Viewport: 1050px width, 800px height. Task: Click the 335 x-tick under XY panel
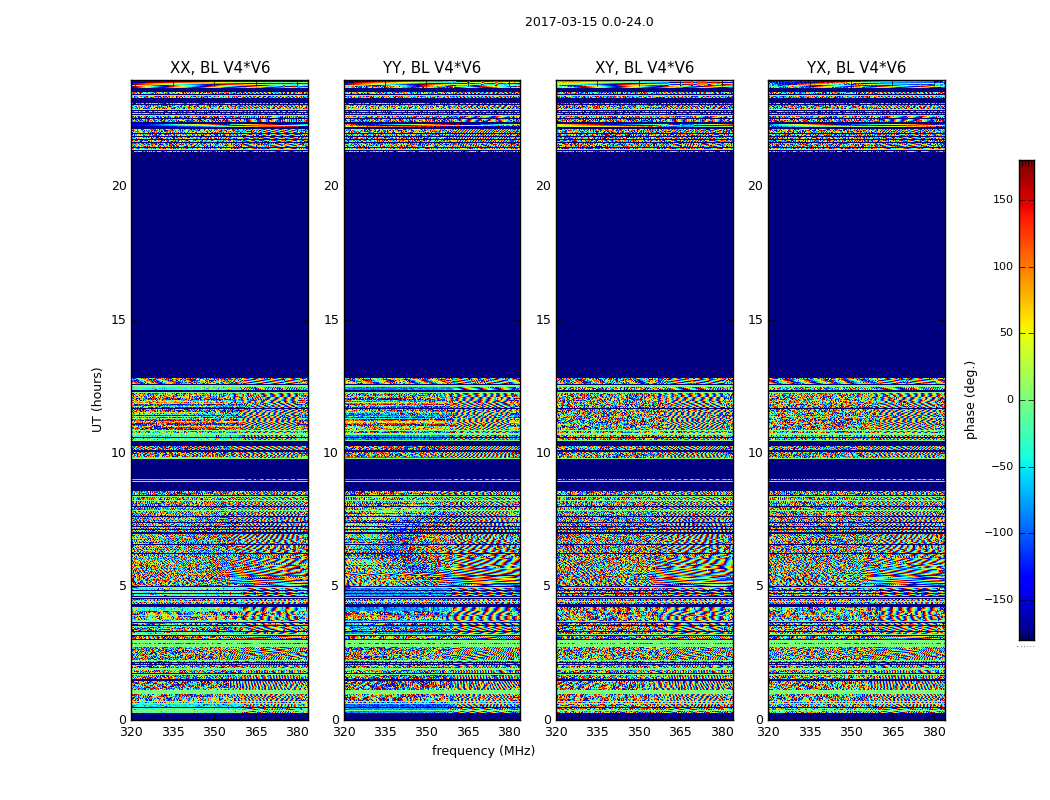pyautogui.click(x=597, y=732)
